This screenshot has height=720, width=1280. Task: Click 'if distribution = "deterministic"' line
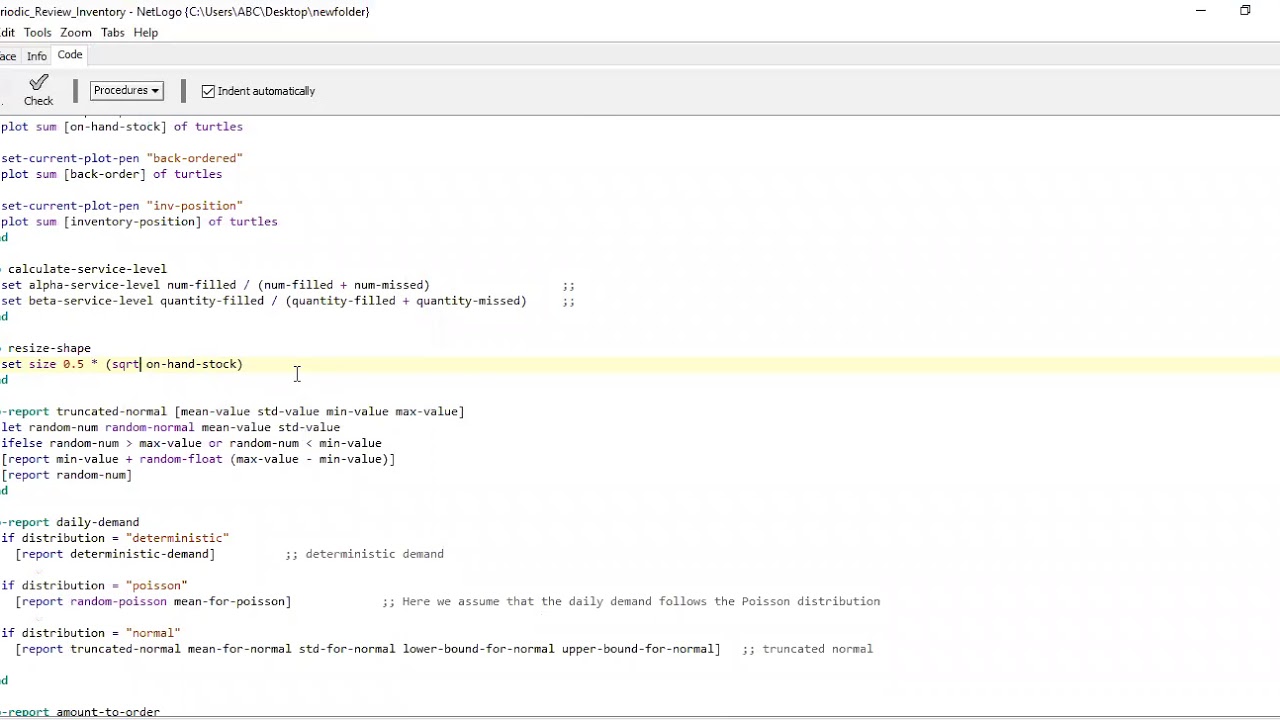tap(115, 538)
